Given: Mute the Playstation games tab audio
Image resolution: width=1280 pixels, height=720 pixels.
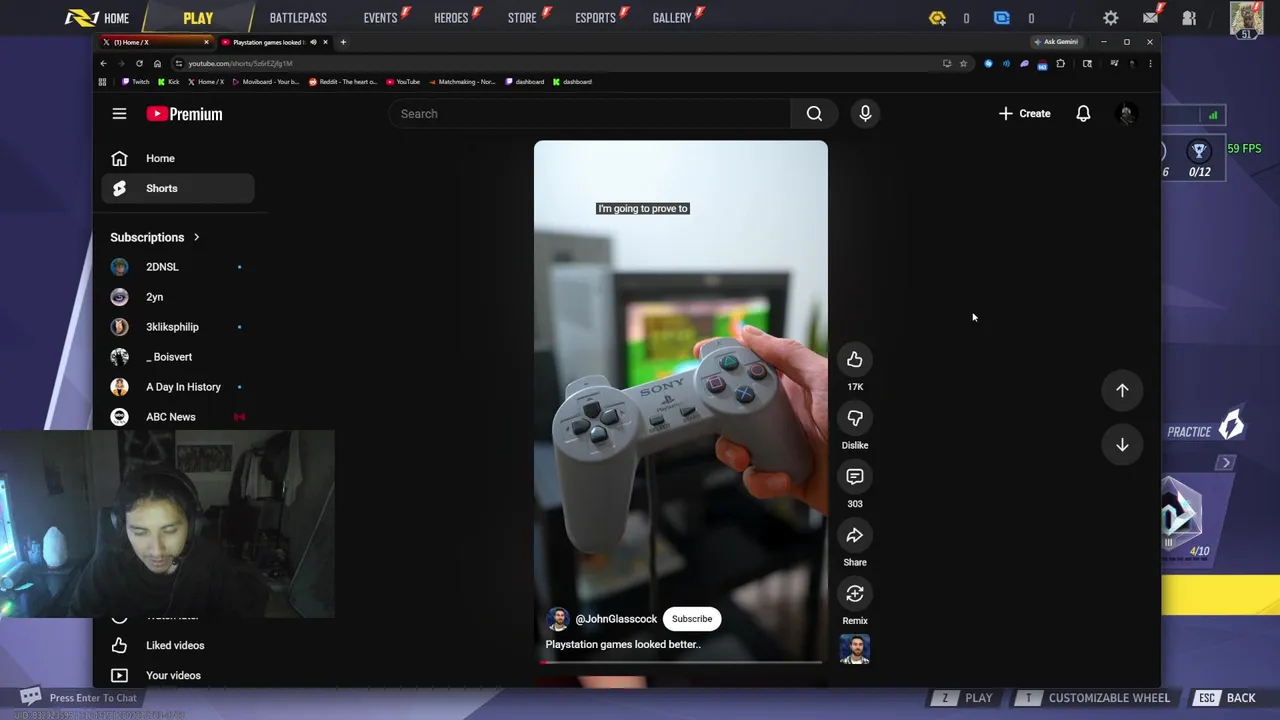Looking at the screenshot, I should [313, 42].
